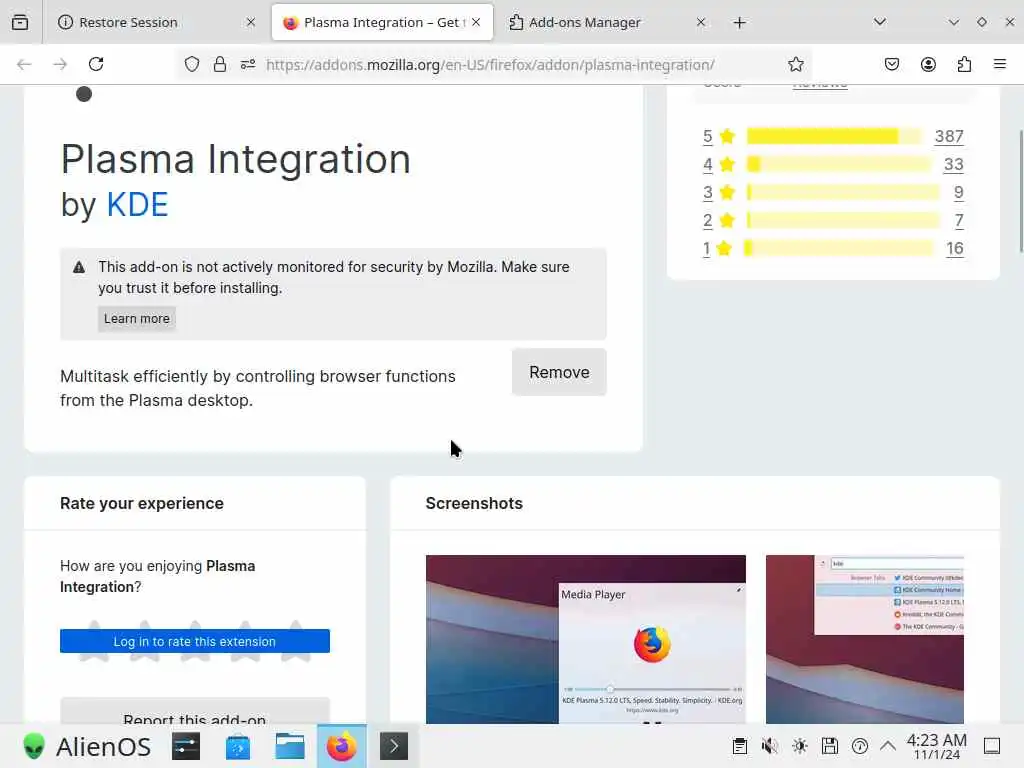
Task: Open browser tabs search screenshot thumbnail
Action: [865, 639]
